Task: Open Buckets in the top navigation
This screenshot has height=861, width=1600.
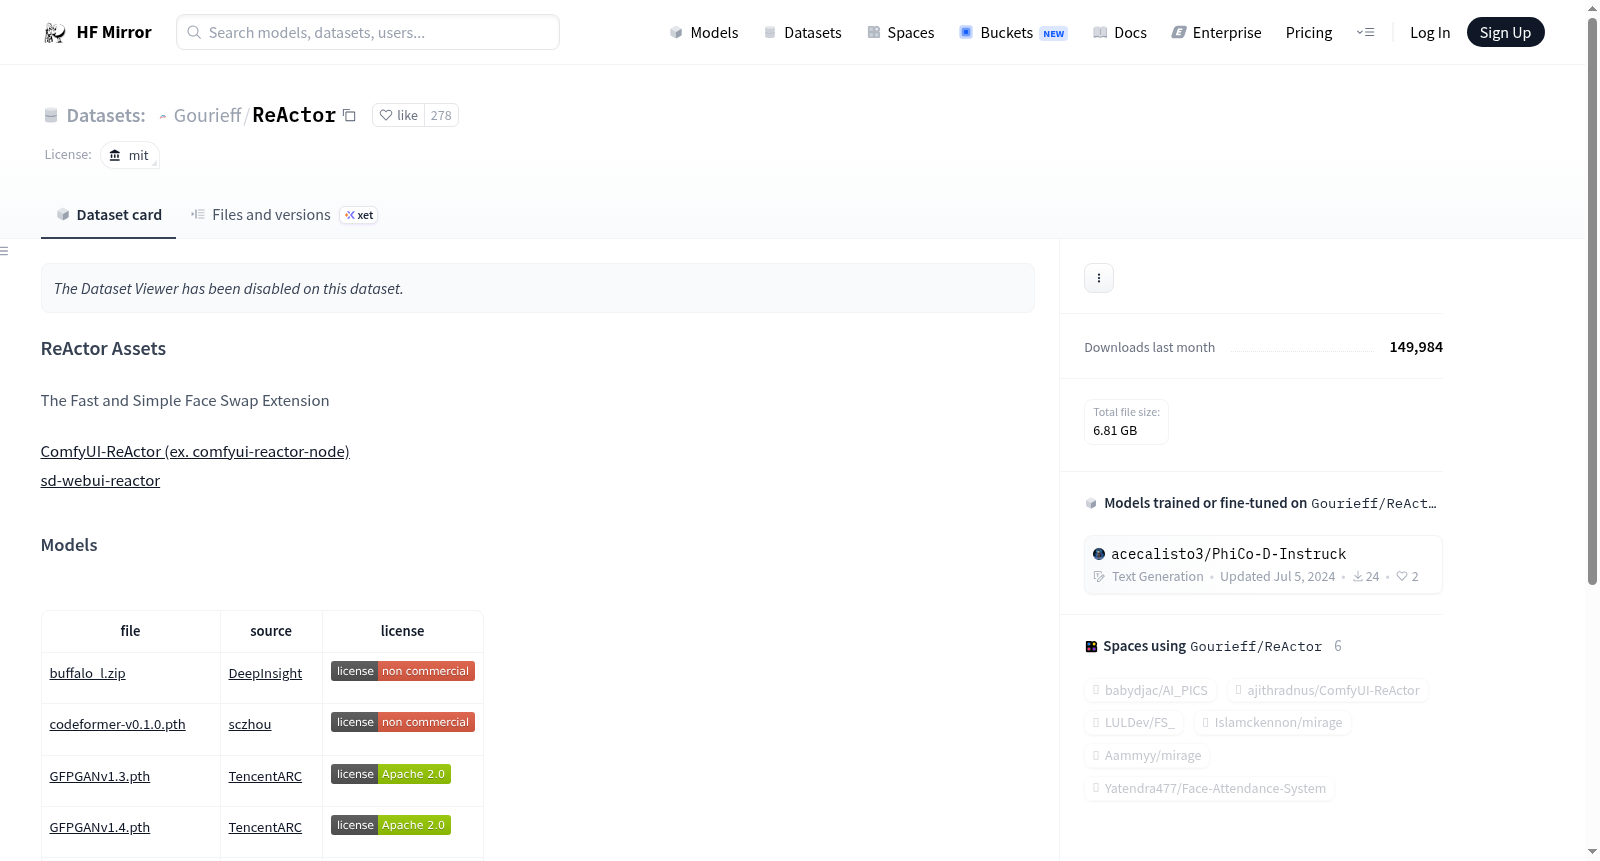Action: [x=1013, y=33]
